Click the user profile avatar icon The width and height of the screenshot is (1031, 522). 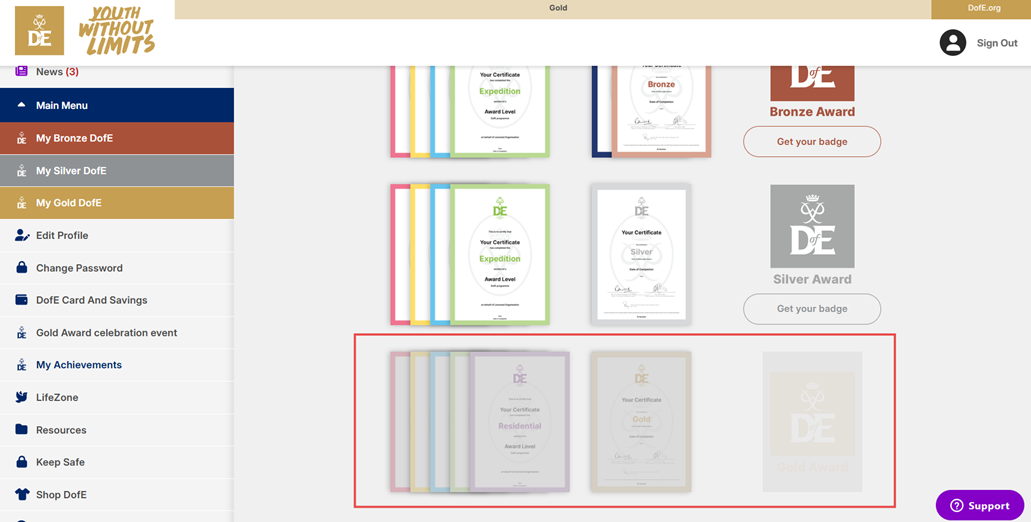pyautogui.click(x=952, y=43)
